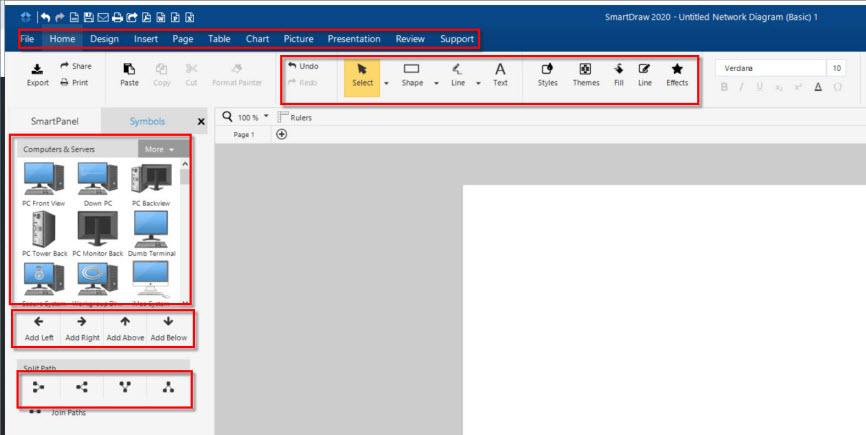Click the Undo arrow in the title bar
Screen dimensions: 866x435
[x=45, y=18]
